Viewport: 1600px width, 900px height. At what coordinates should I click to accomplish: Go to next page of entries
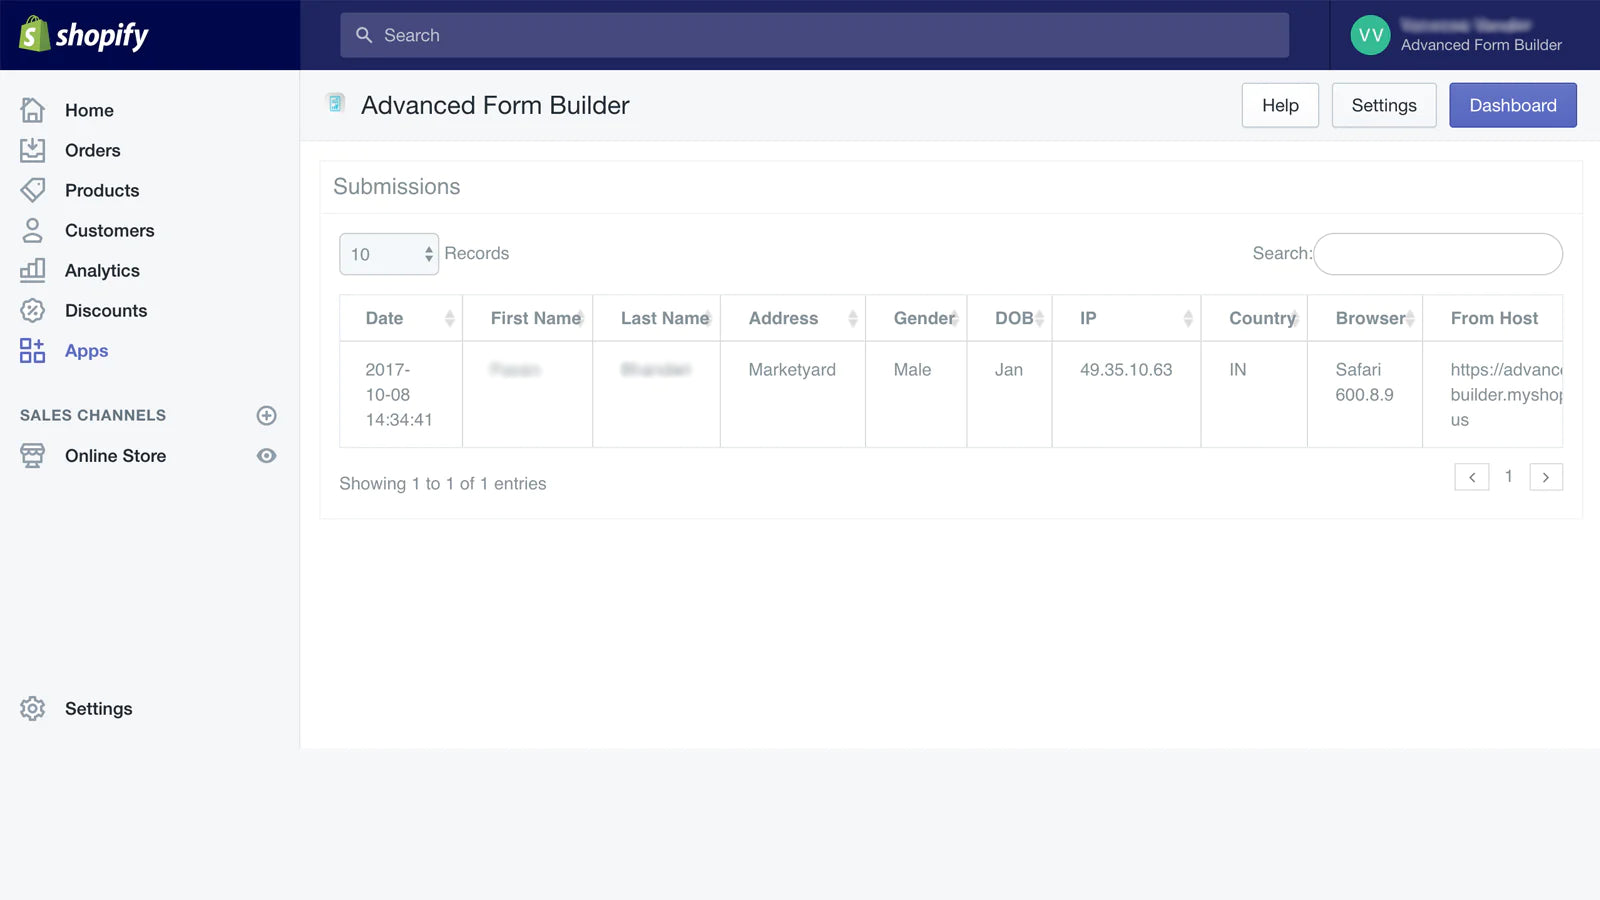[1546, 477]
